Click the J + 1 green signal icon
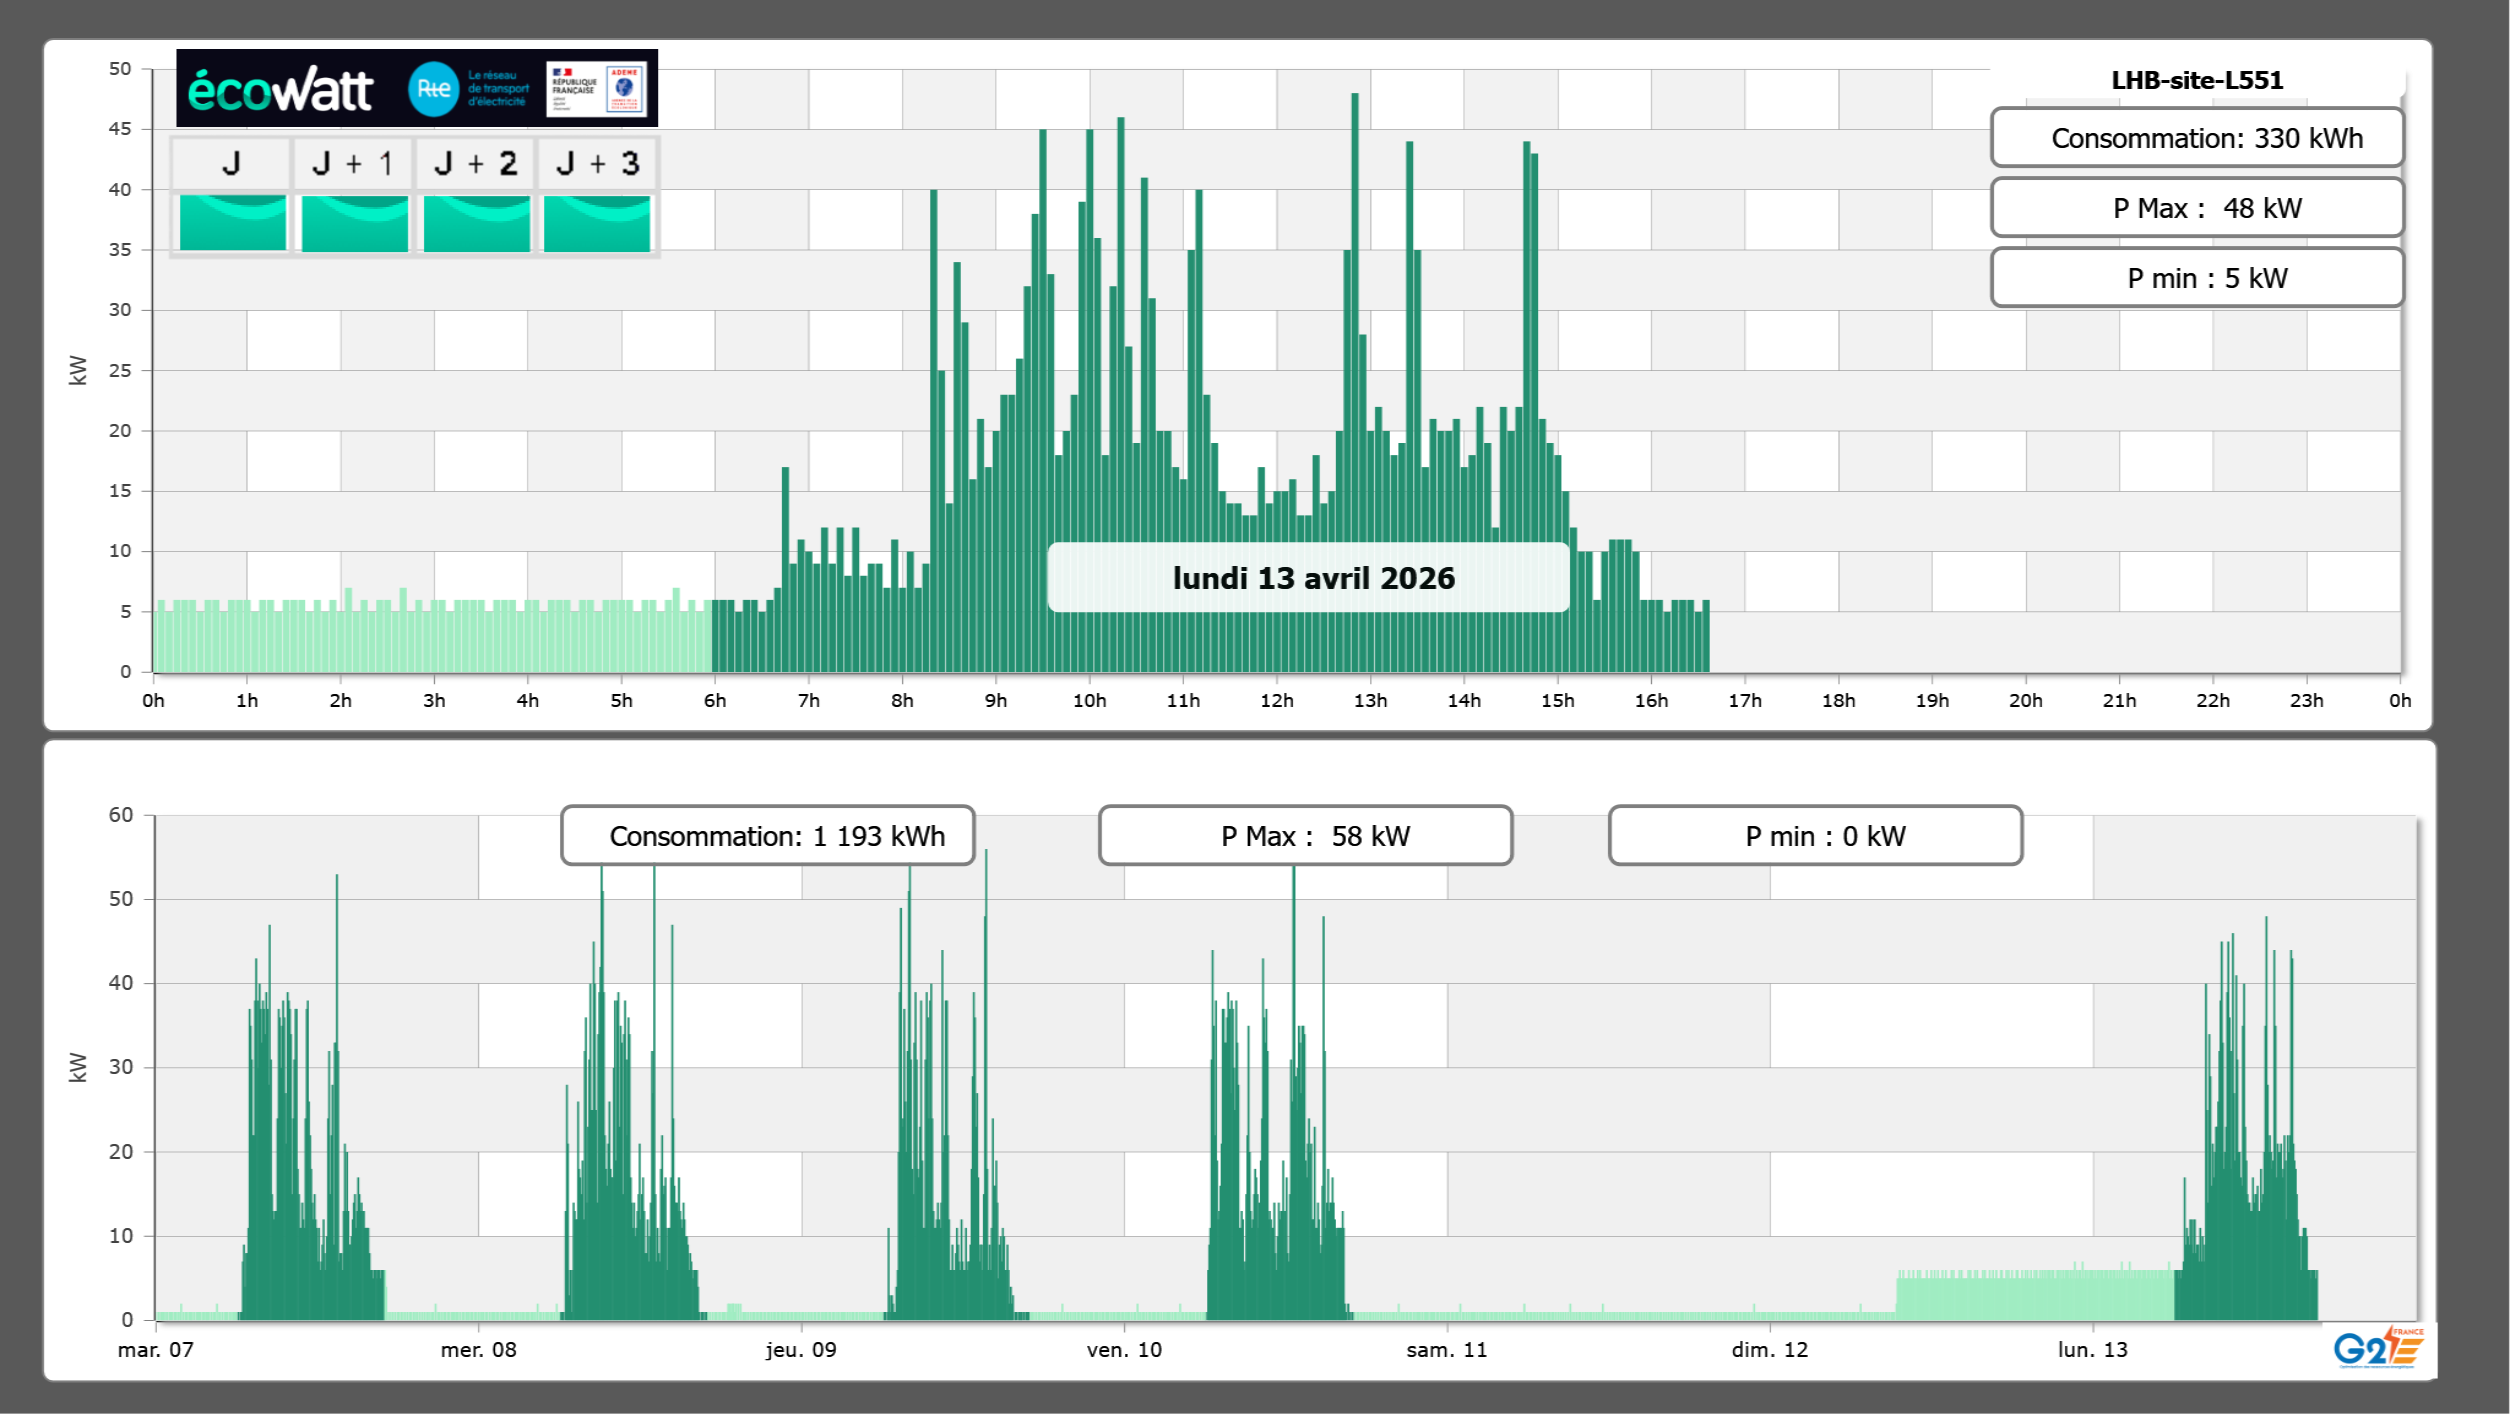The image size is (2511, 1415). pyautogui.click(x=354, y=222)
